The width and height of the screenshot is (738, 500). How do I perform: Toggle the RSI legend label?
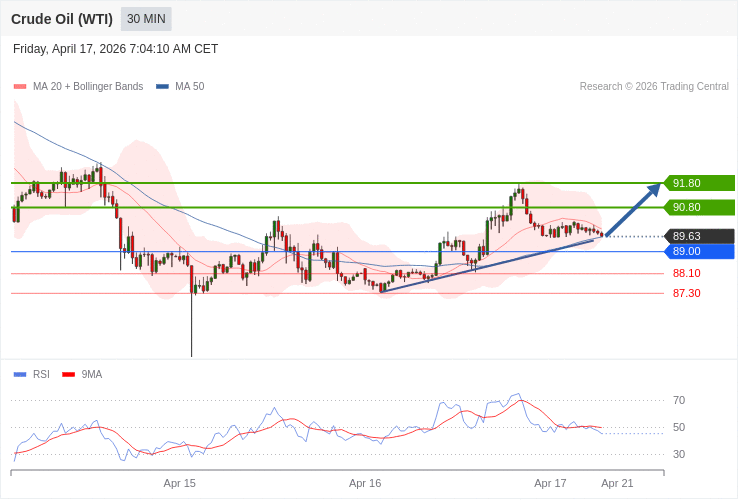tap(41, 375)
